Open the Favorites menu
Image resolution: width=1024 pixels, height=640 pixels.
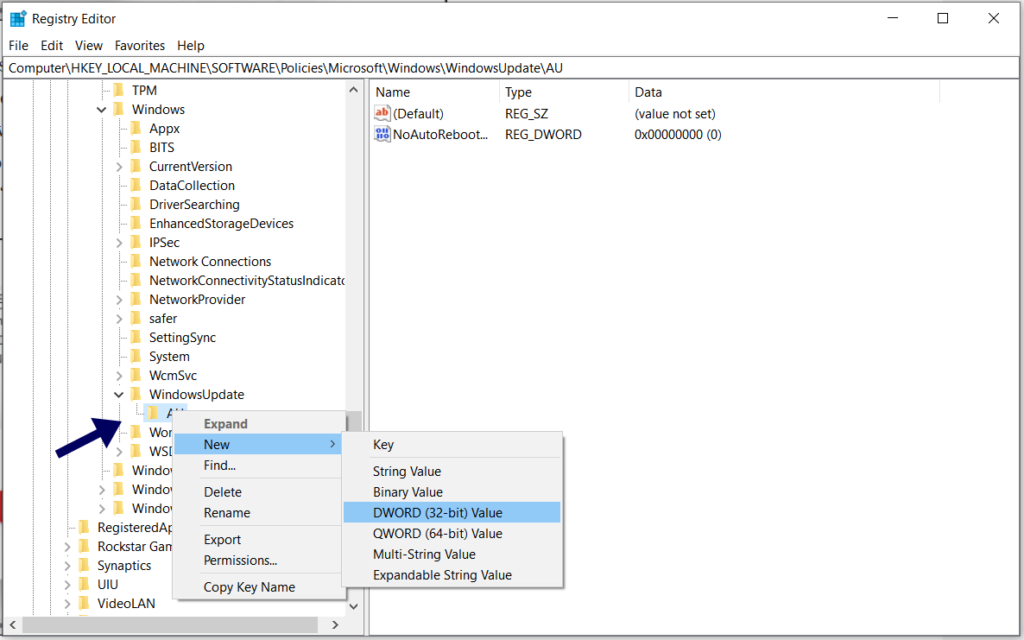[x=139, y=45]
